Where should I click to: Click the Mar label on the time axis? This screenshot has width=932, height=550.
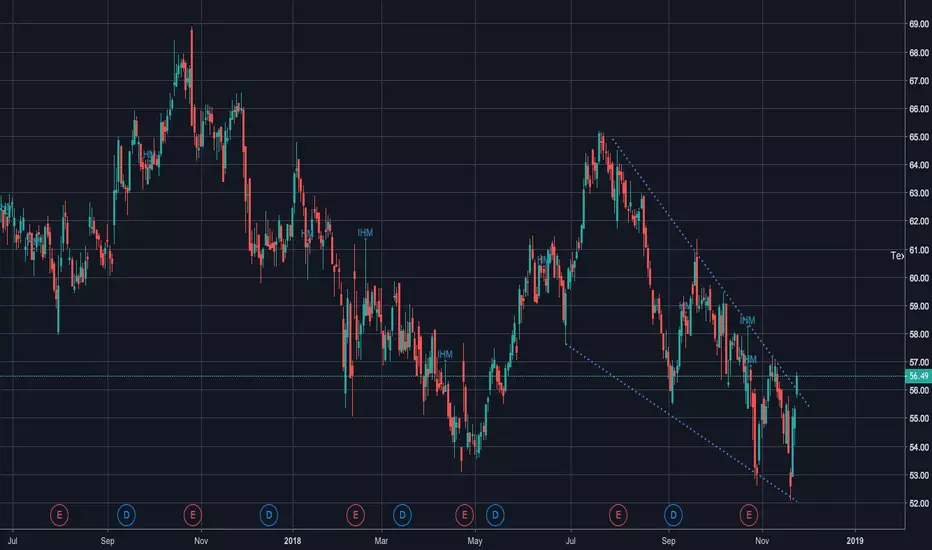[x=381, y=540]
